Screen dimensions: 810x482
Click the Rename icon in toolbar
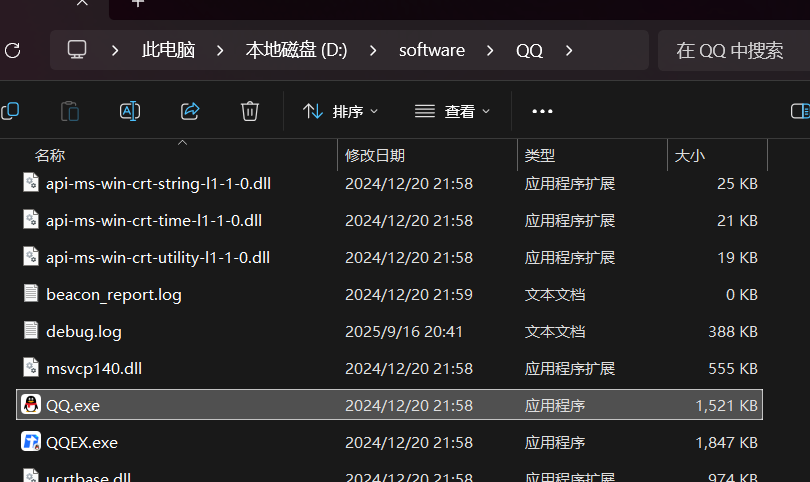tap(130, 111)
